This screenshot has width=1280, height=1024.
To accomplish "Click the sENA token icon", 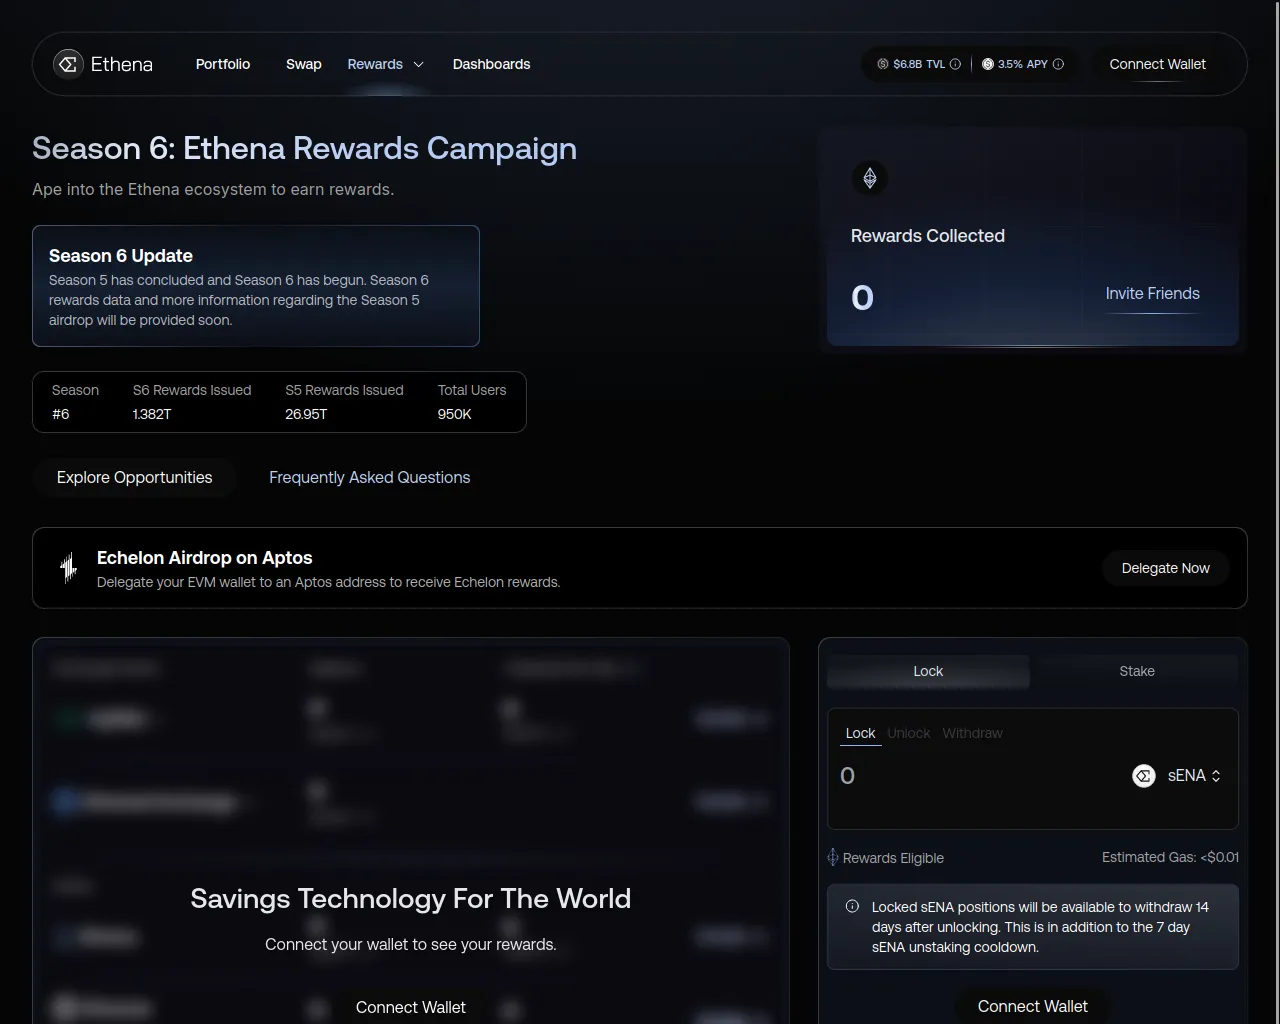I will click(1144, 776).
